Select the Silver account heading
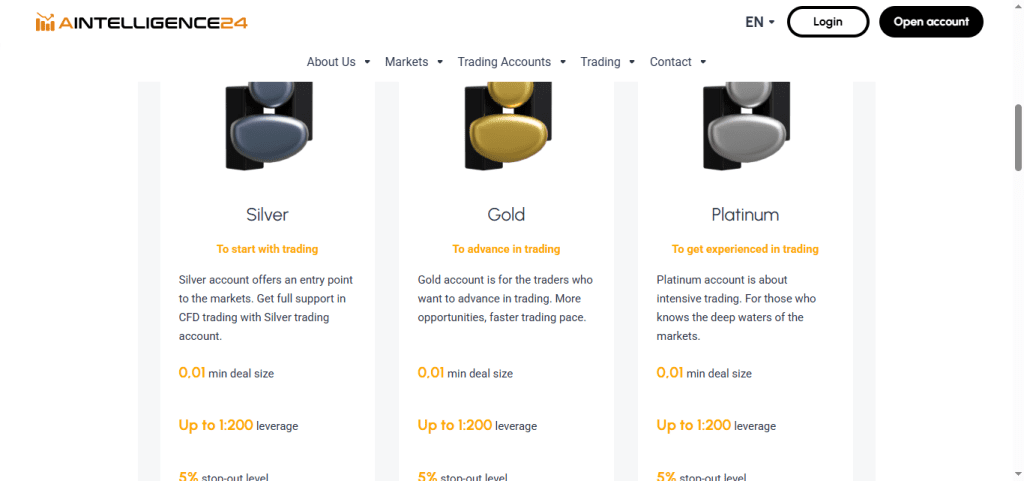The width and height of the screenshot is (1024, 481). (267, 215)
